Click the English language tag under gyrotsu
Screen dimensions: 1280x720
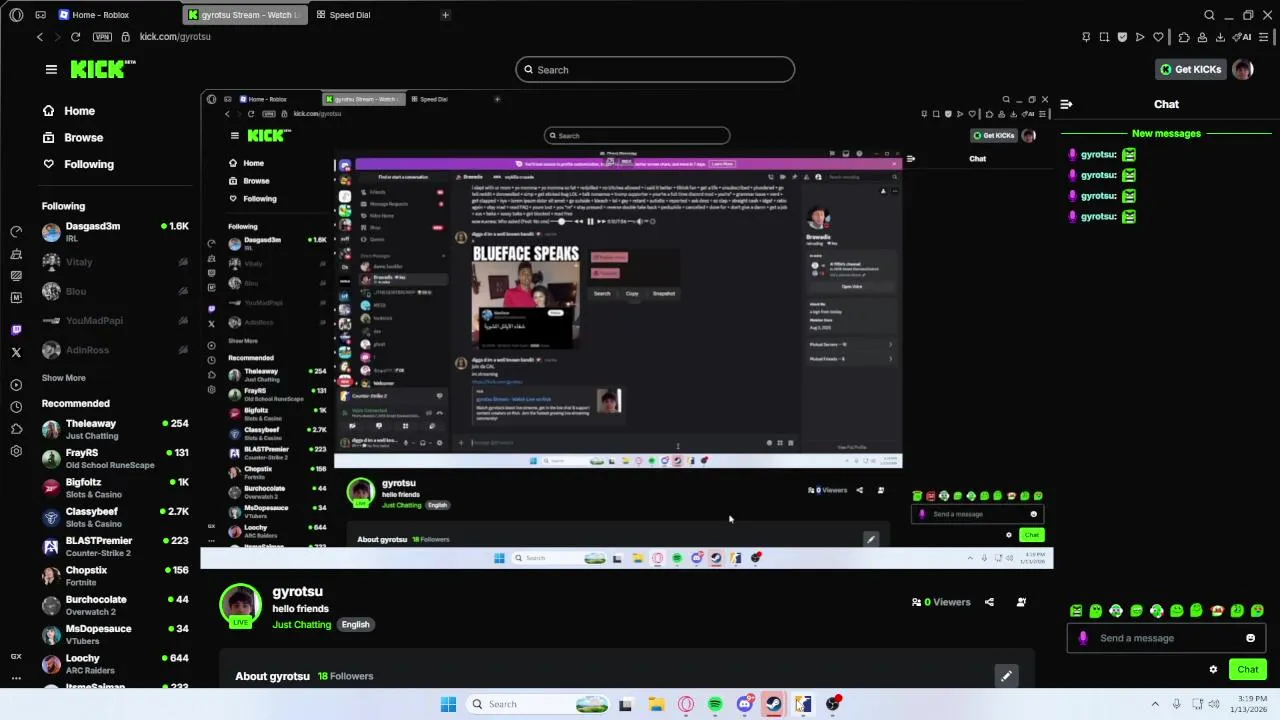355,625
